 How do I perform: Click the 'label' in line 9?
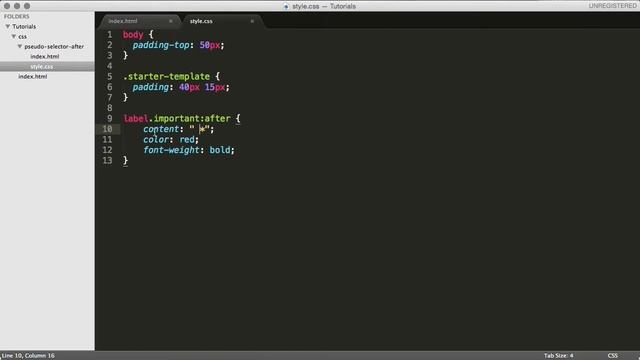click(x=136, y=118)
